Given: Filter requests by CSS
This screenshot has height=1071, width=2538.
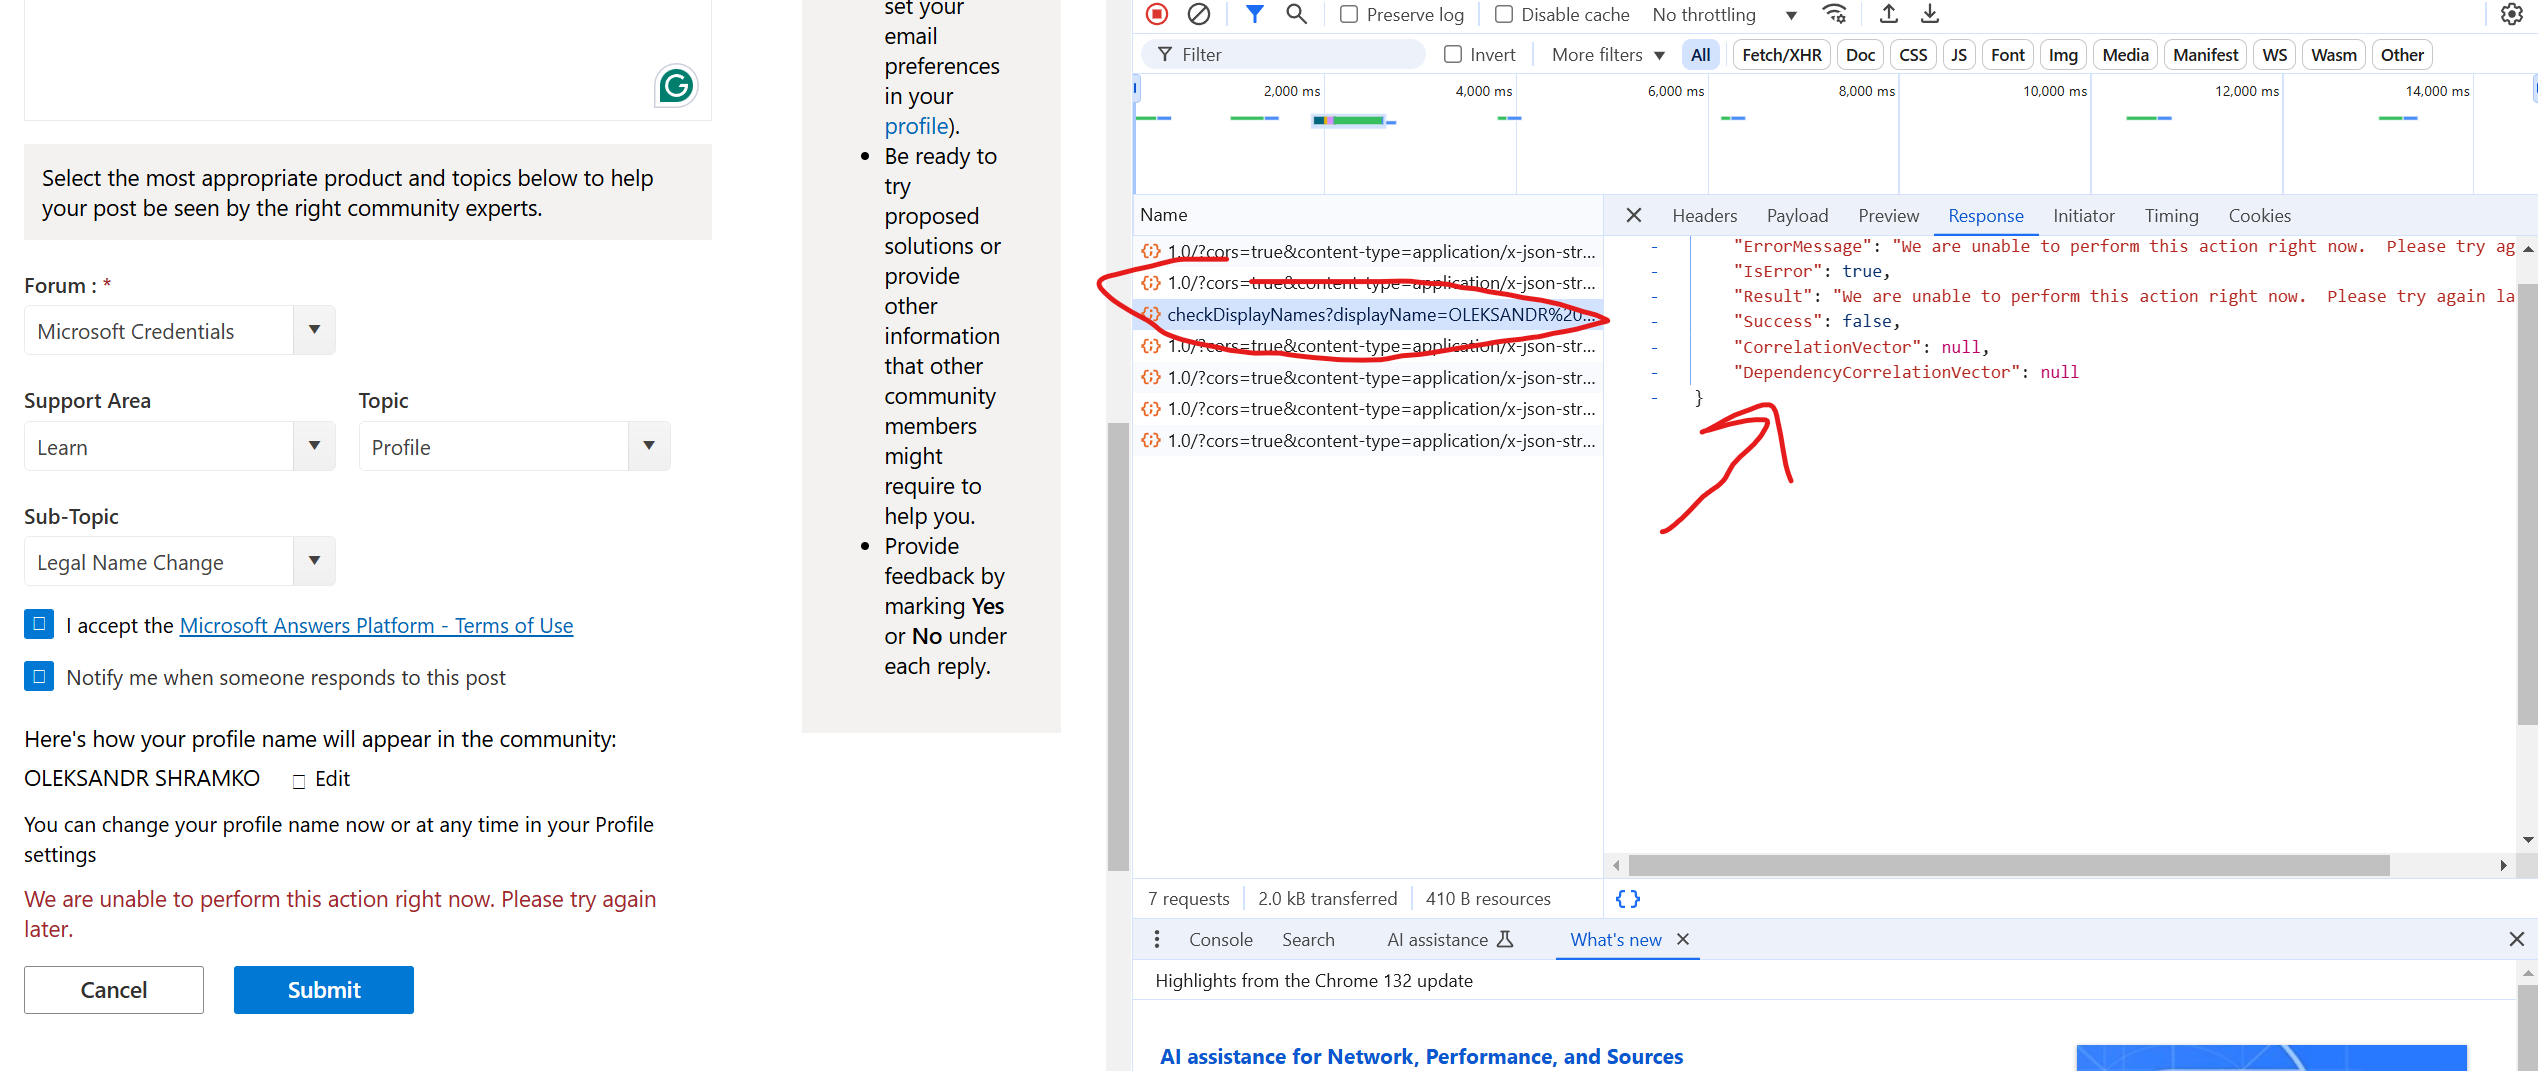Looking at the screenshot, I should 1913,54.
